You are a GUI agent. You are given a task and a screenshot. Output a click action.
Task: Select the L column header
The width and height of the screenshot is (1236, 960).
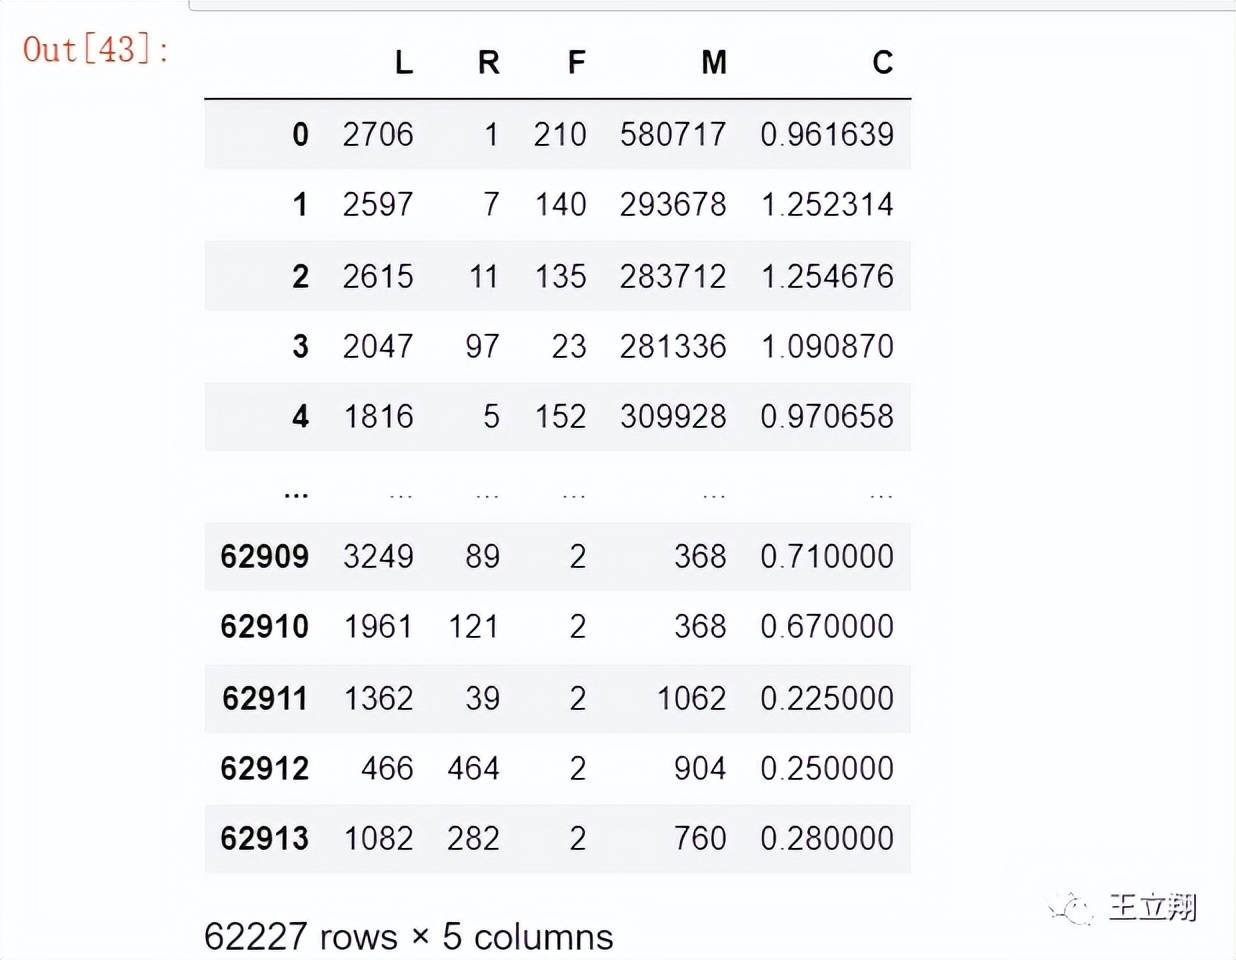[x=403, y=63]
